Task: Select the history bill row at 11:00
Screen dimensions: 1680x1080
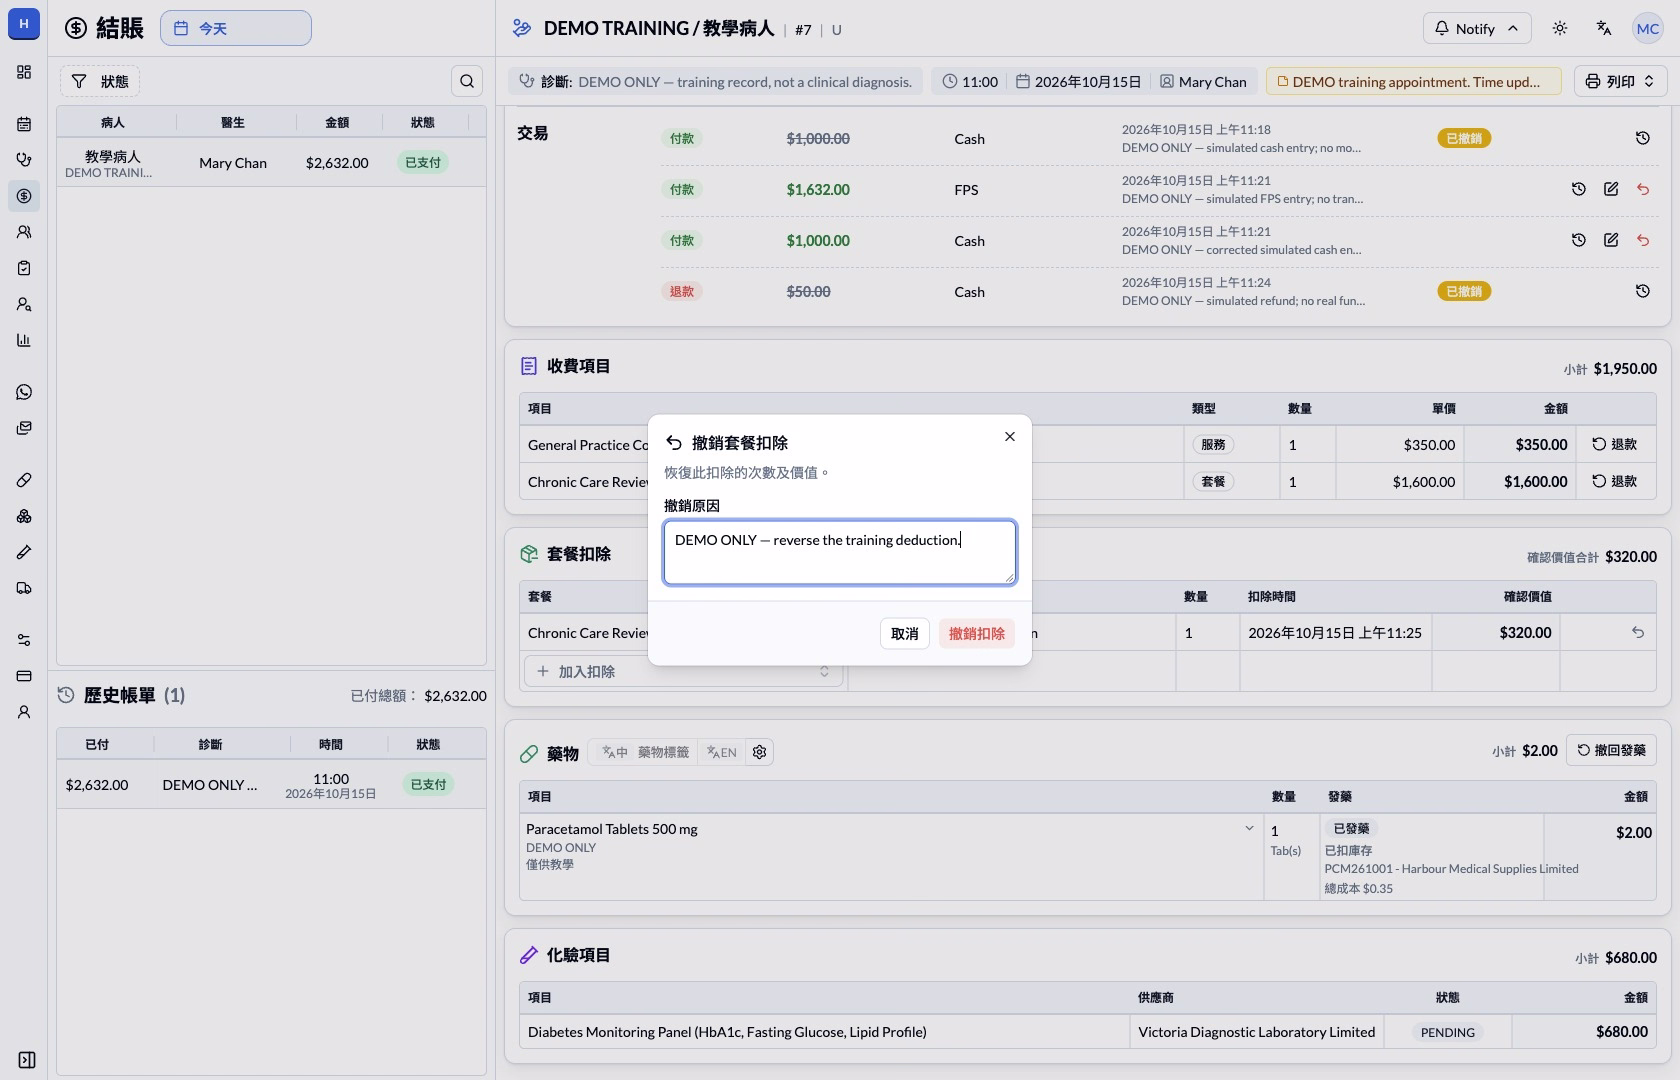Action: tap(271, 785)
